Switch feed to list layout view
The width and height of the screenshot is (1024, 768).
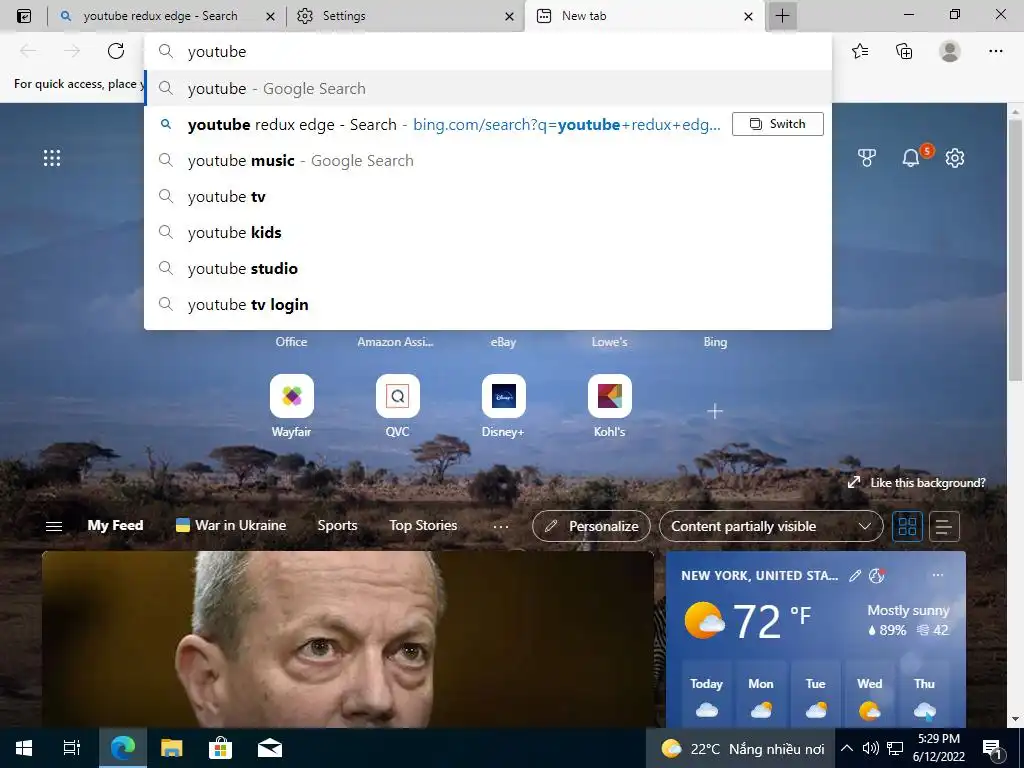pos(944,526)
